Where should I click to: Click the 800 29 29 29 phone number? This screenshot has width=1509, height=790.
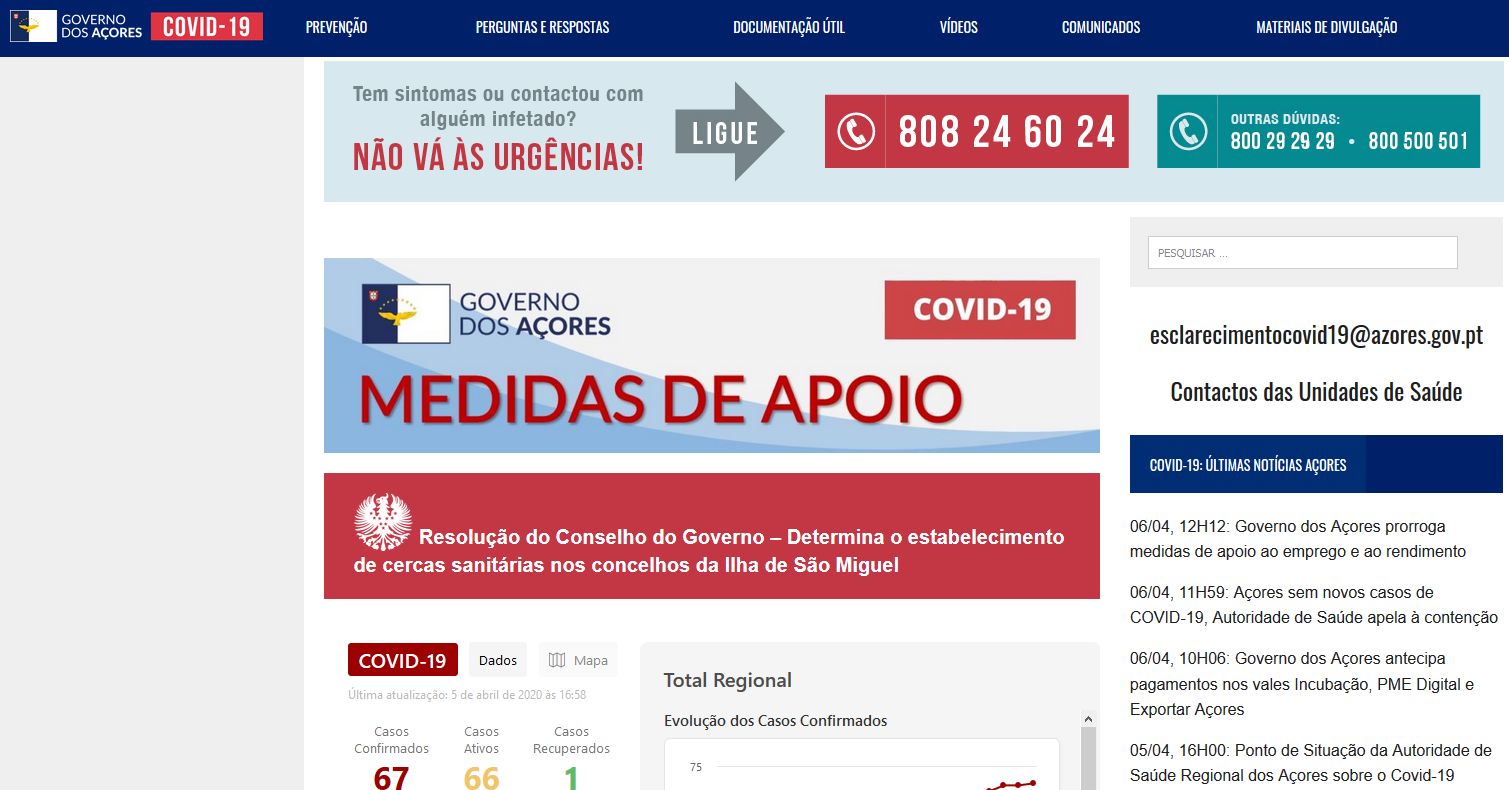tap(1282, 141)
